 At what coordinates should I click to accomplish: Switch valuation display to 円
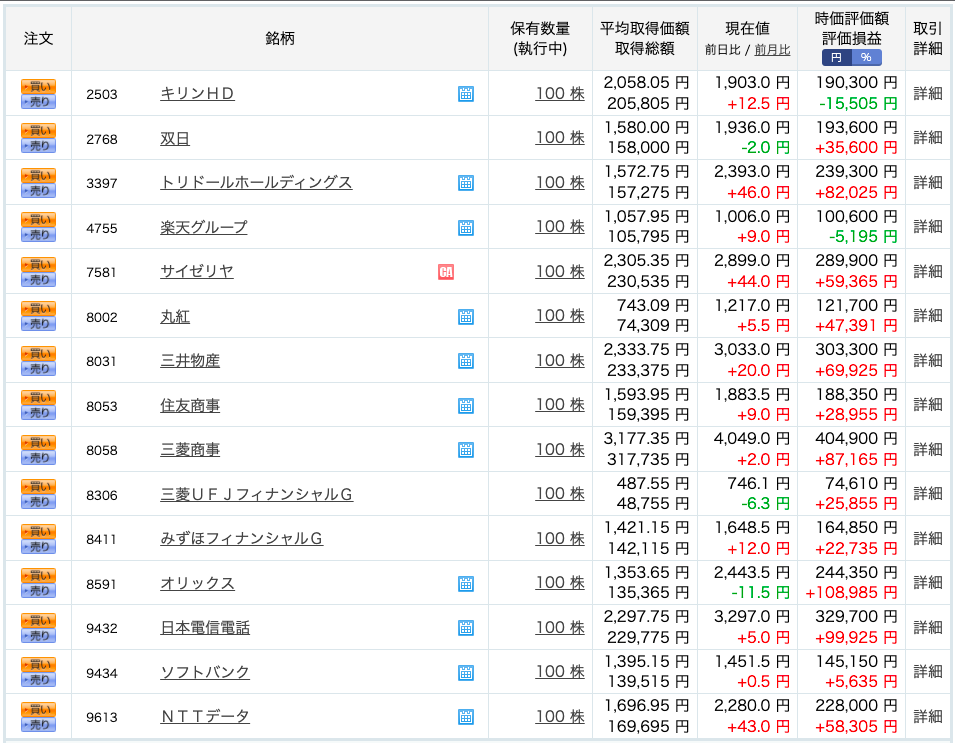pyautogui.click(x=836, y=57)
